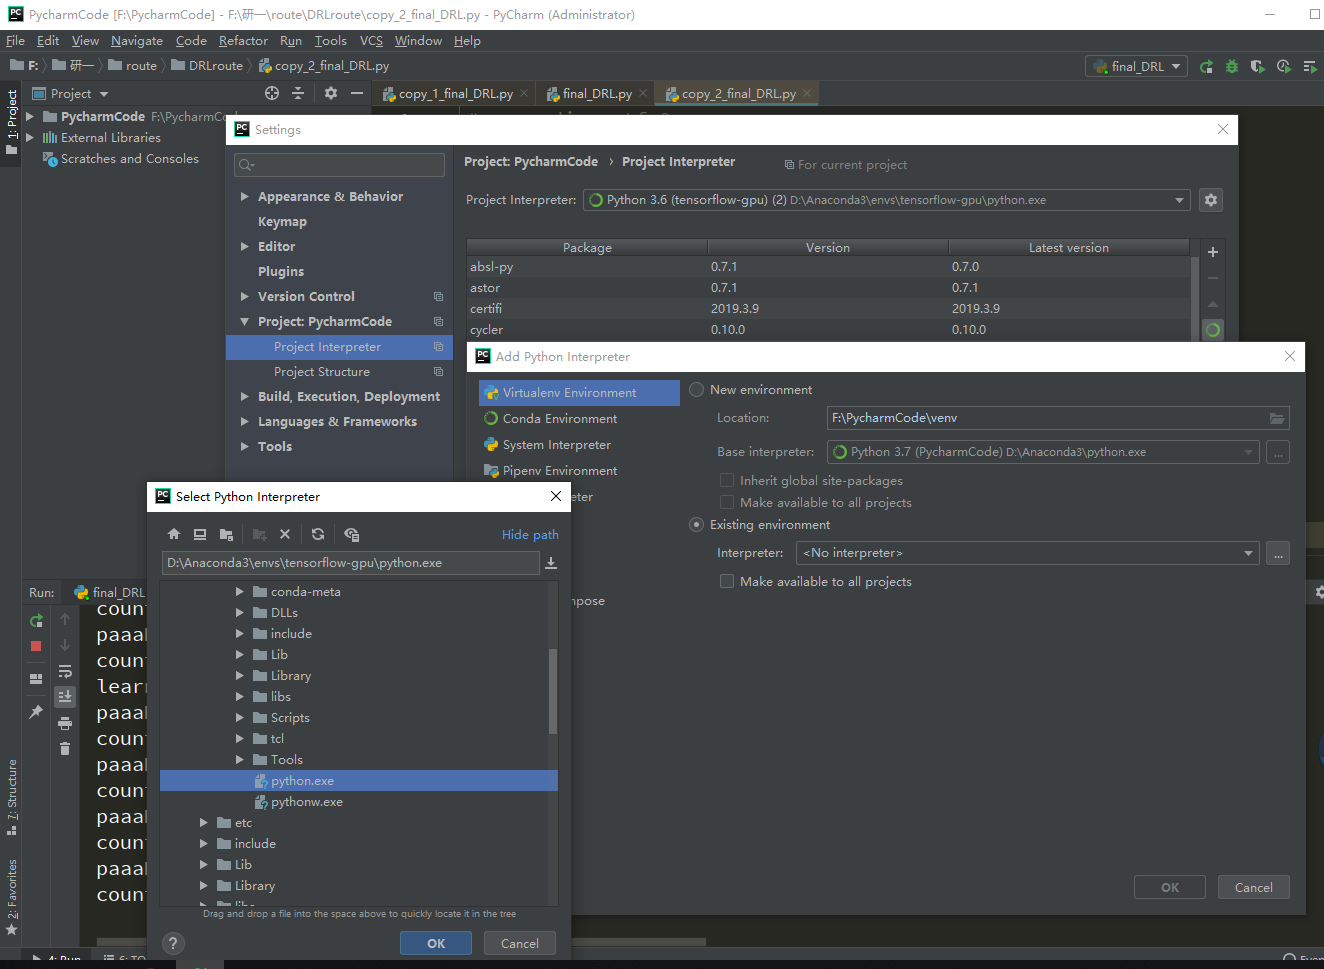The height and width of the screenshot is (969, 1324).
Task: Select Keymap in Settings list
Action: click(x=282, y=222)
